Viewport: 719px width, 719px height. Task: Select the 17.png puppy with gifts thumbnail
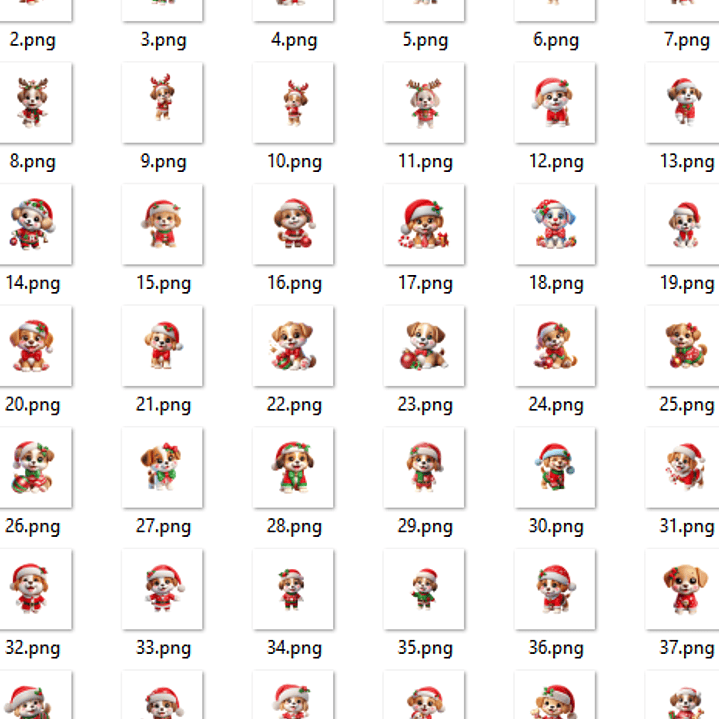tap(424, 224)
